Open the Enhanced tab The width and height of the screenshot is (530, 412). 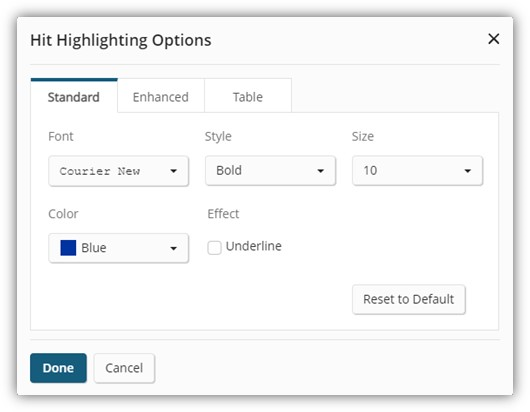coord(161,96)
